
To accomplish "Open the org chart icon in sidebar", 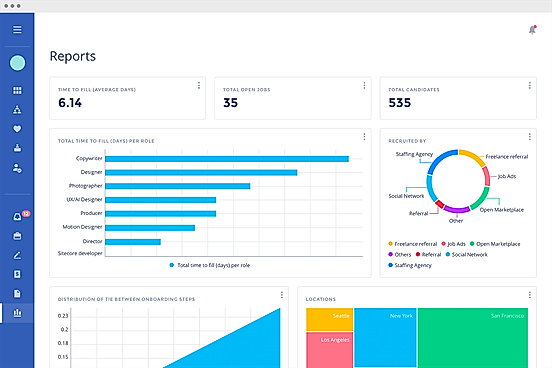I will pos(17,110).
